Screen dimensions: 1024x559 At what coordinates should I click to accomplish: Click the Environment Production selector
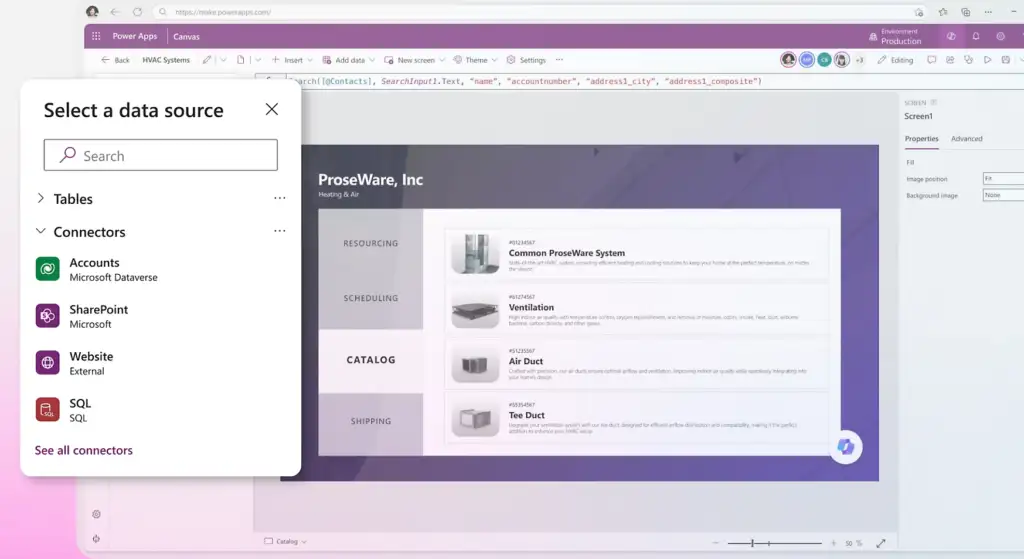895,37
